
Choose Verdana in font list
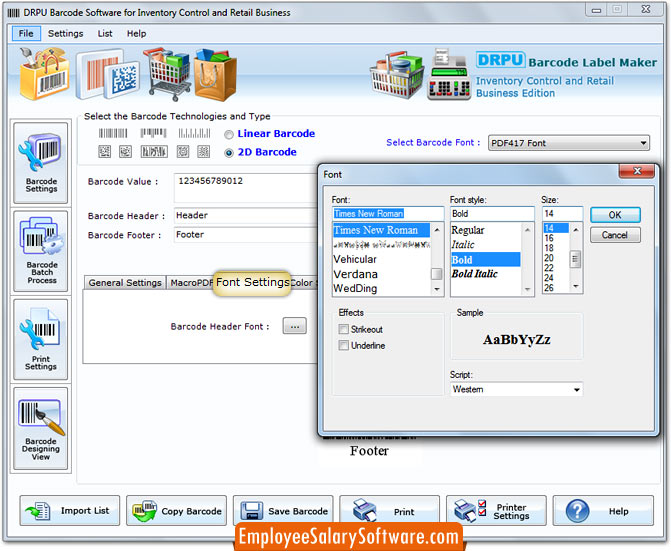pos(381,274)
